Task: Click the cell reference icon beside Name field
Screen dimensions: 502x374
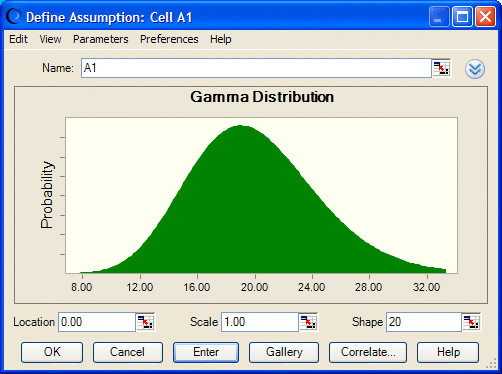Action: point(441,68)
